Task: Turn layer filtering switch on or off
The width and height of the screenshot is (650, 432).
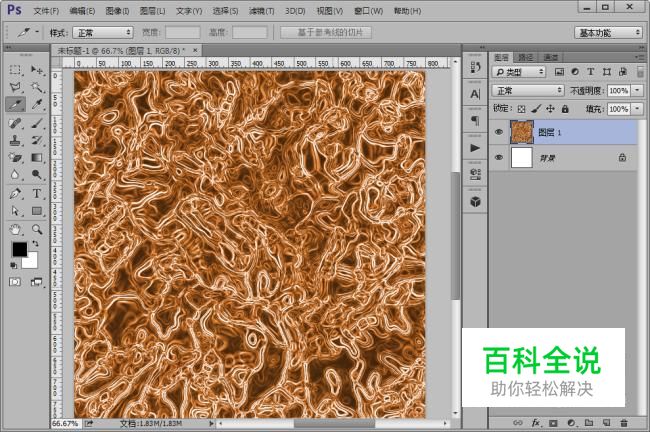Action: coord(640,71)
